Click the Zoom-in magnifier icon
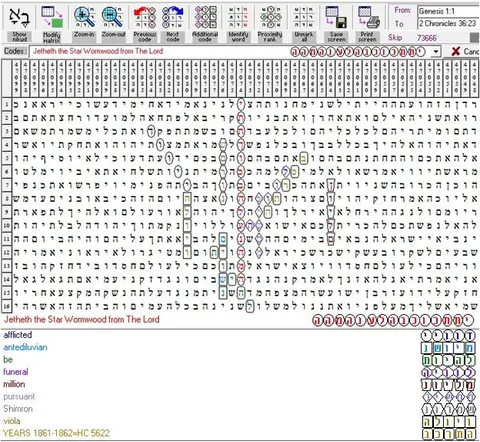The width and height of the screenshot is (480, 442). [84, 17]
